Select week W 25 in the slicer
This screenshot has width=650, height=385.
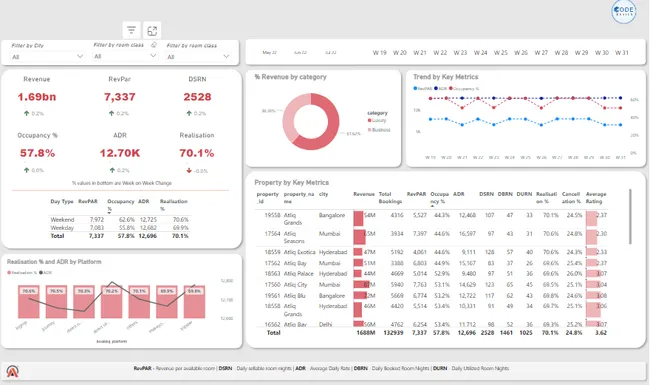[501, 53]
